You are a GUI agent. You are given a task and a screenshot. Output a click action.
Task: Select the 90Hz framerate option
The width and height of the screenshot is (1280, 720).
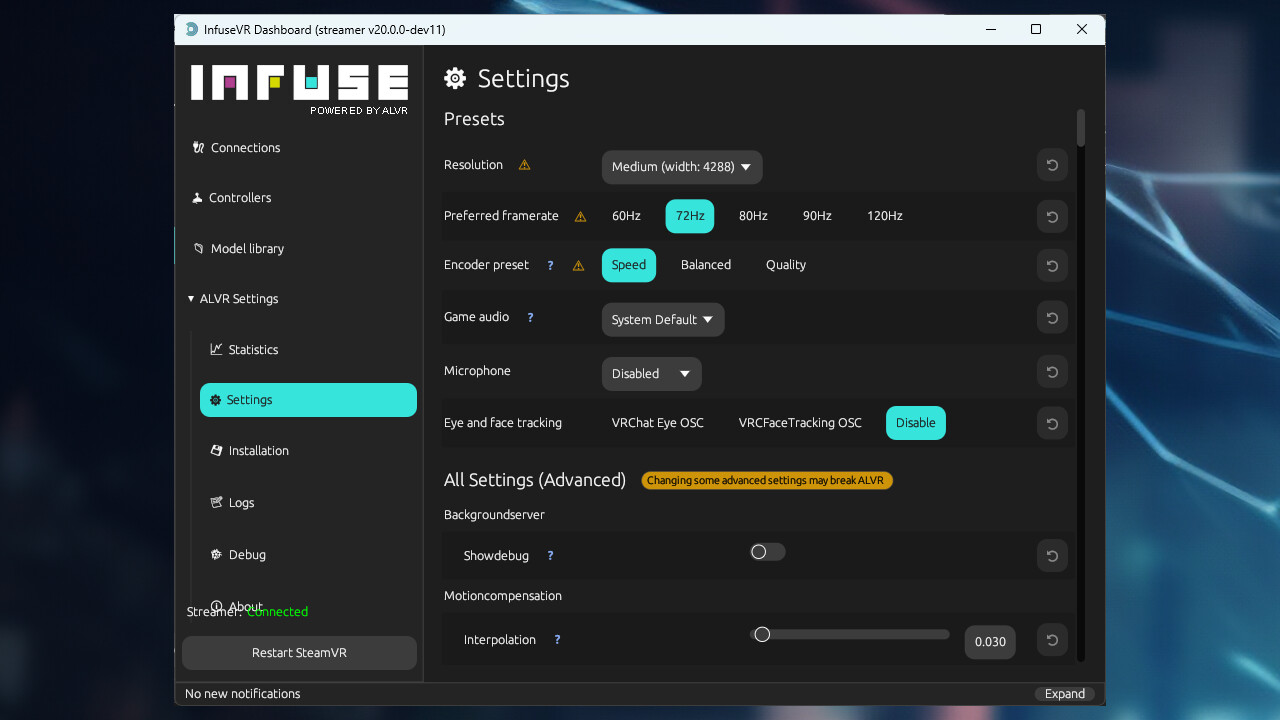[x=817, y=216]
